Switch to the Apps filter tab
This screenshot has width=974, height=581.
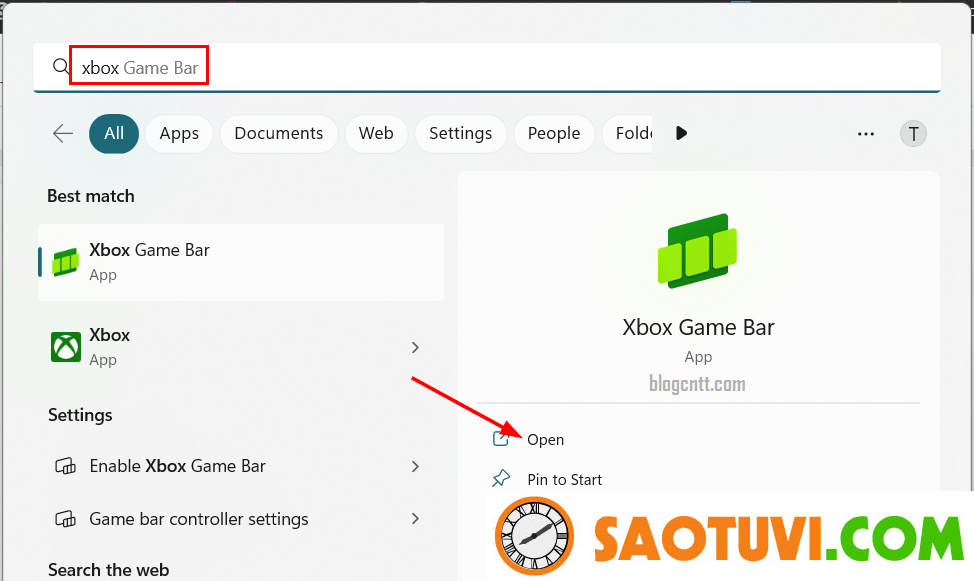(179, 133)
